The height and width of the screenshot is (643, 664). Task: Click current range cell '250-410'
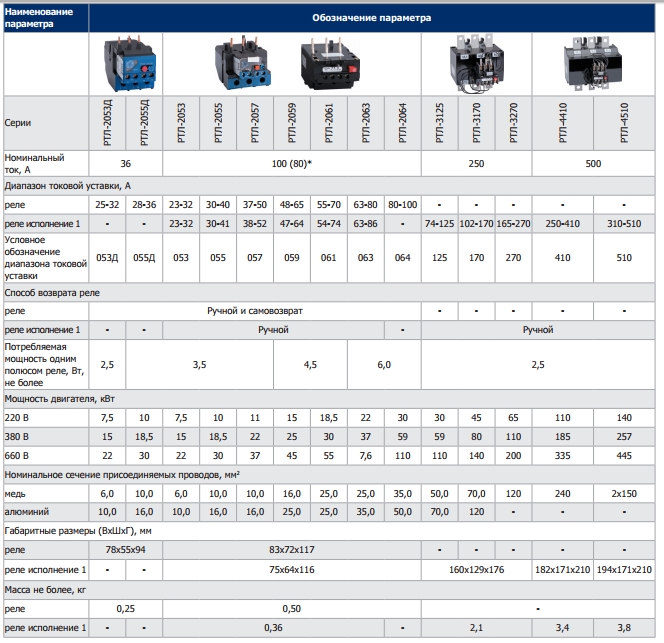click(x=563, y=224)
